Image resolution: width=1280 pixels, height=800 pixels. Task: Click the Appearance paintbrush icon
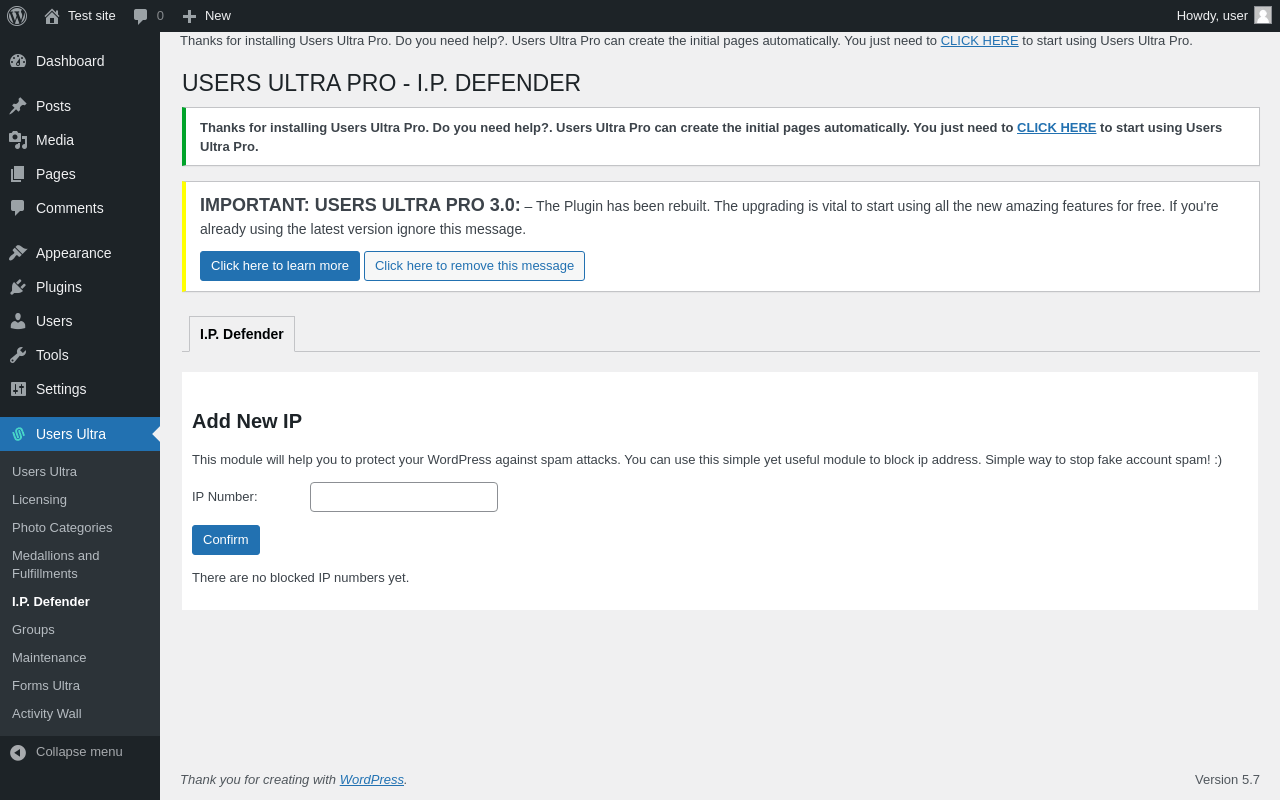[x=18, y=253]
